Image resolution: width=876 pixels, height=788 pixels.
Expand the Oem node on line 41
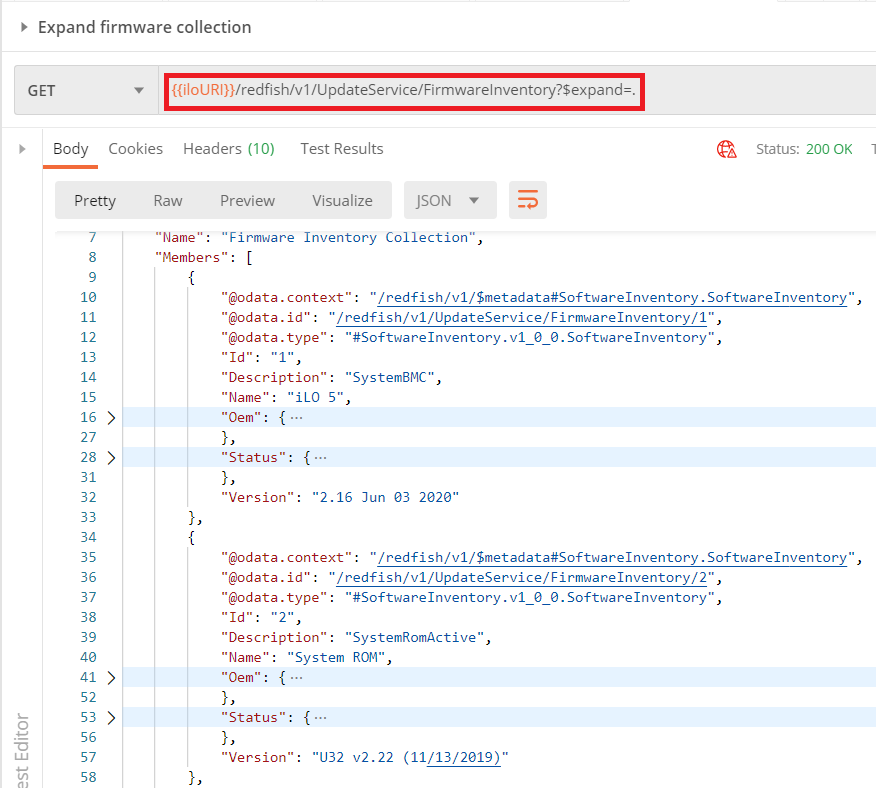[x=111, y=677]
